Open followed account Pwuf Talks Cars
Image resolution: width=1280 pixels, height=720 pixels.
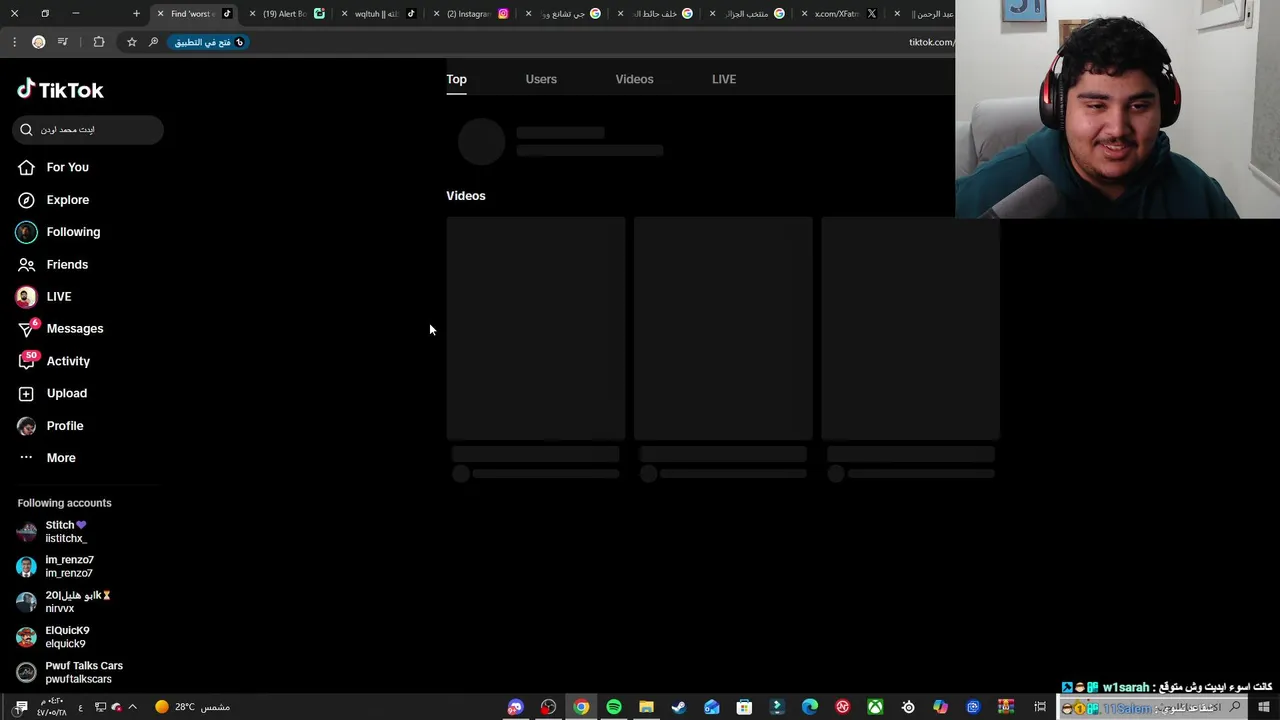click(x=70, y=672)
